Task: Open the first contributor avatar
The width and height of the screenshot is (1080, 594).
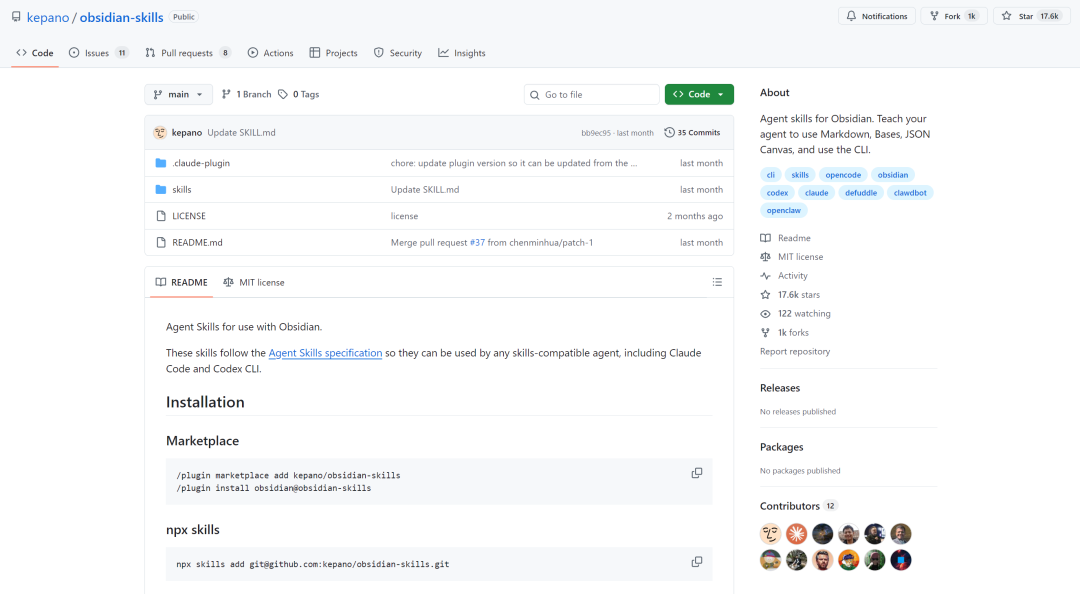Action: coord(770,534)
